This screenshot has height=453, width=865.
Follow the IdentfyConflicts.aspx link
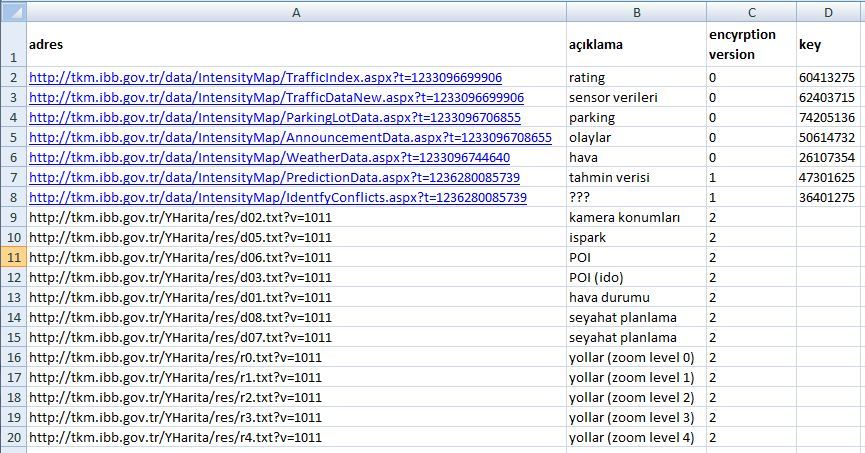pyautogui.click(x=278, y=197)
